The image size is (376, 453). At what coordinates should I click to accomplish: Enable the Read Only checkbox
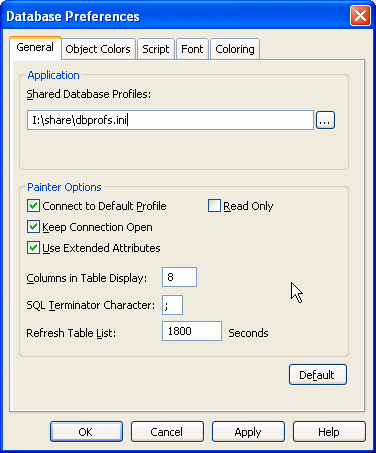214,206
